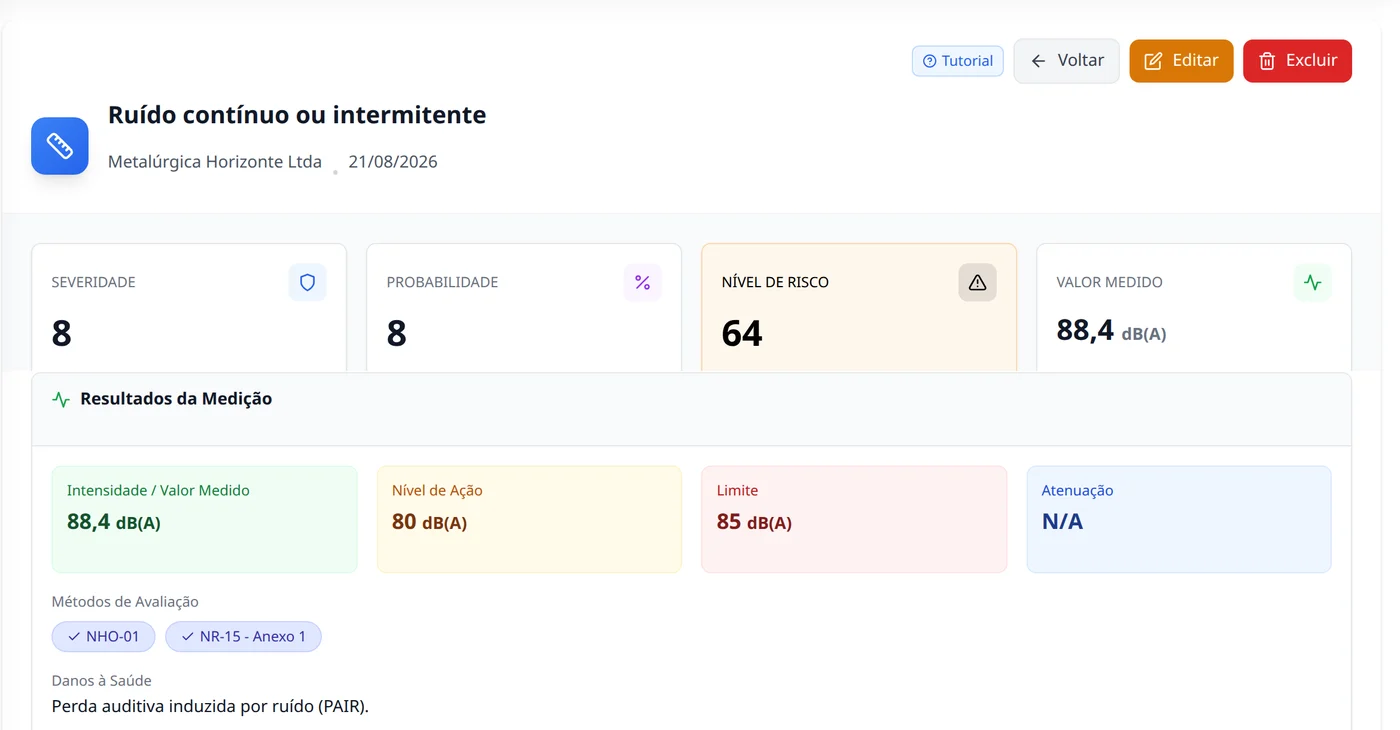Click the Nível de Risco 64 card

pyautogui.click(x=859, y=308)
